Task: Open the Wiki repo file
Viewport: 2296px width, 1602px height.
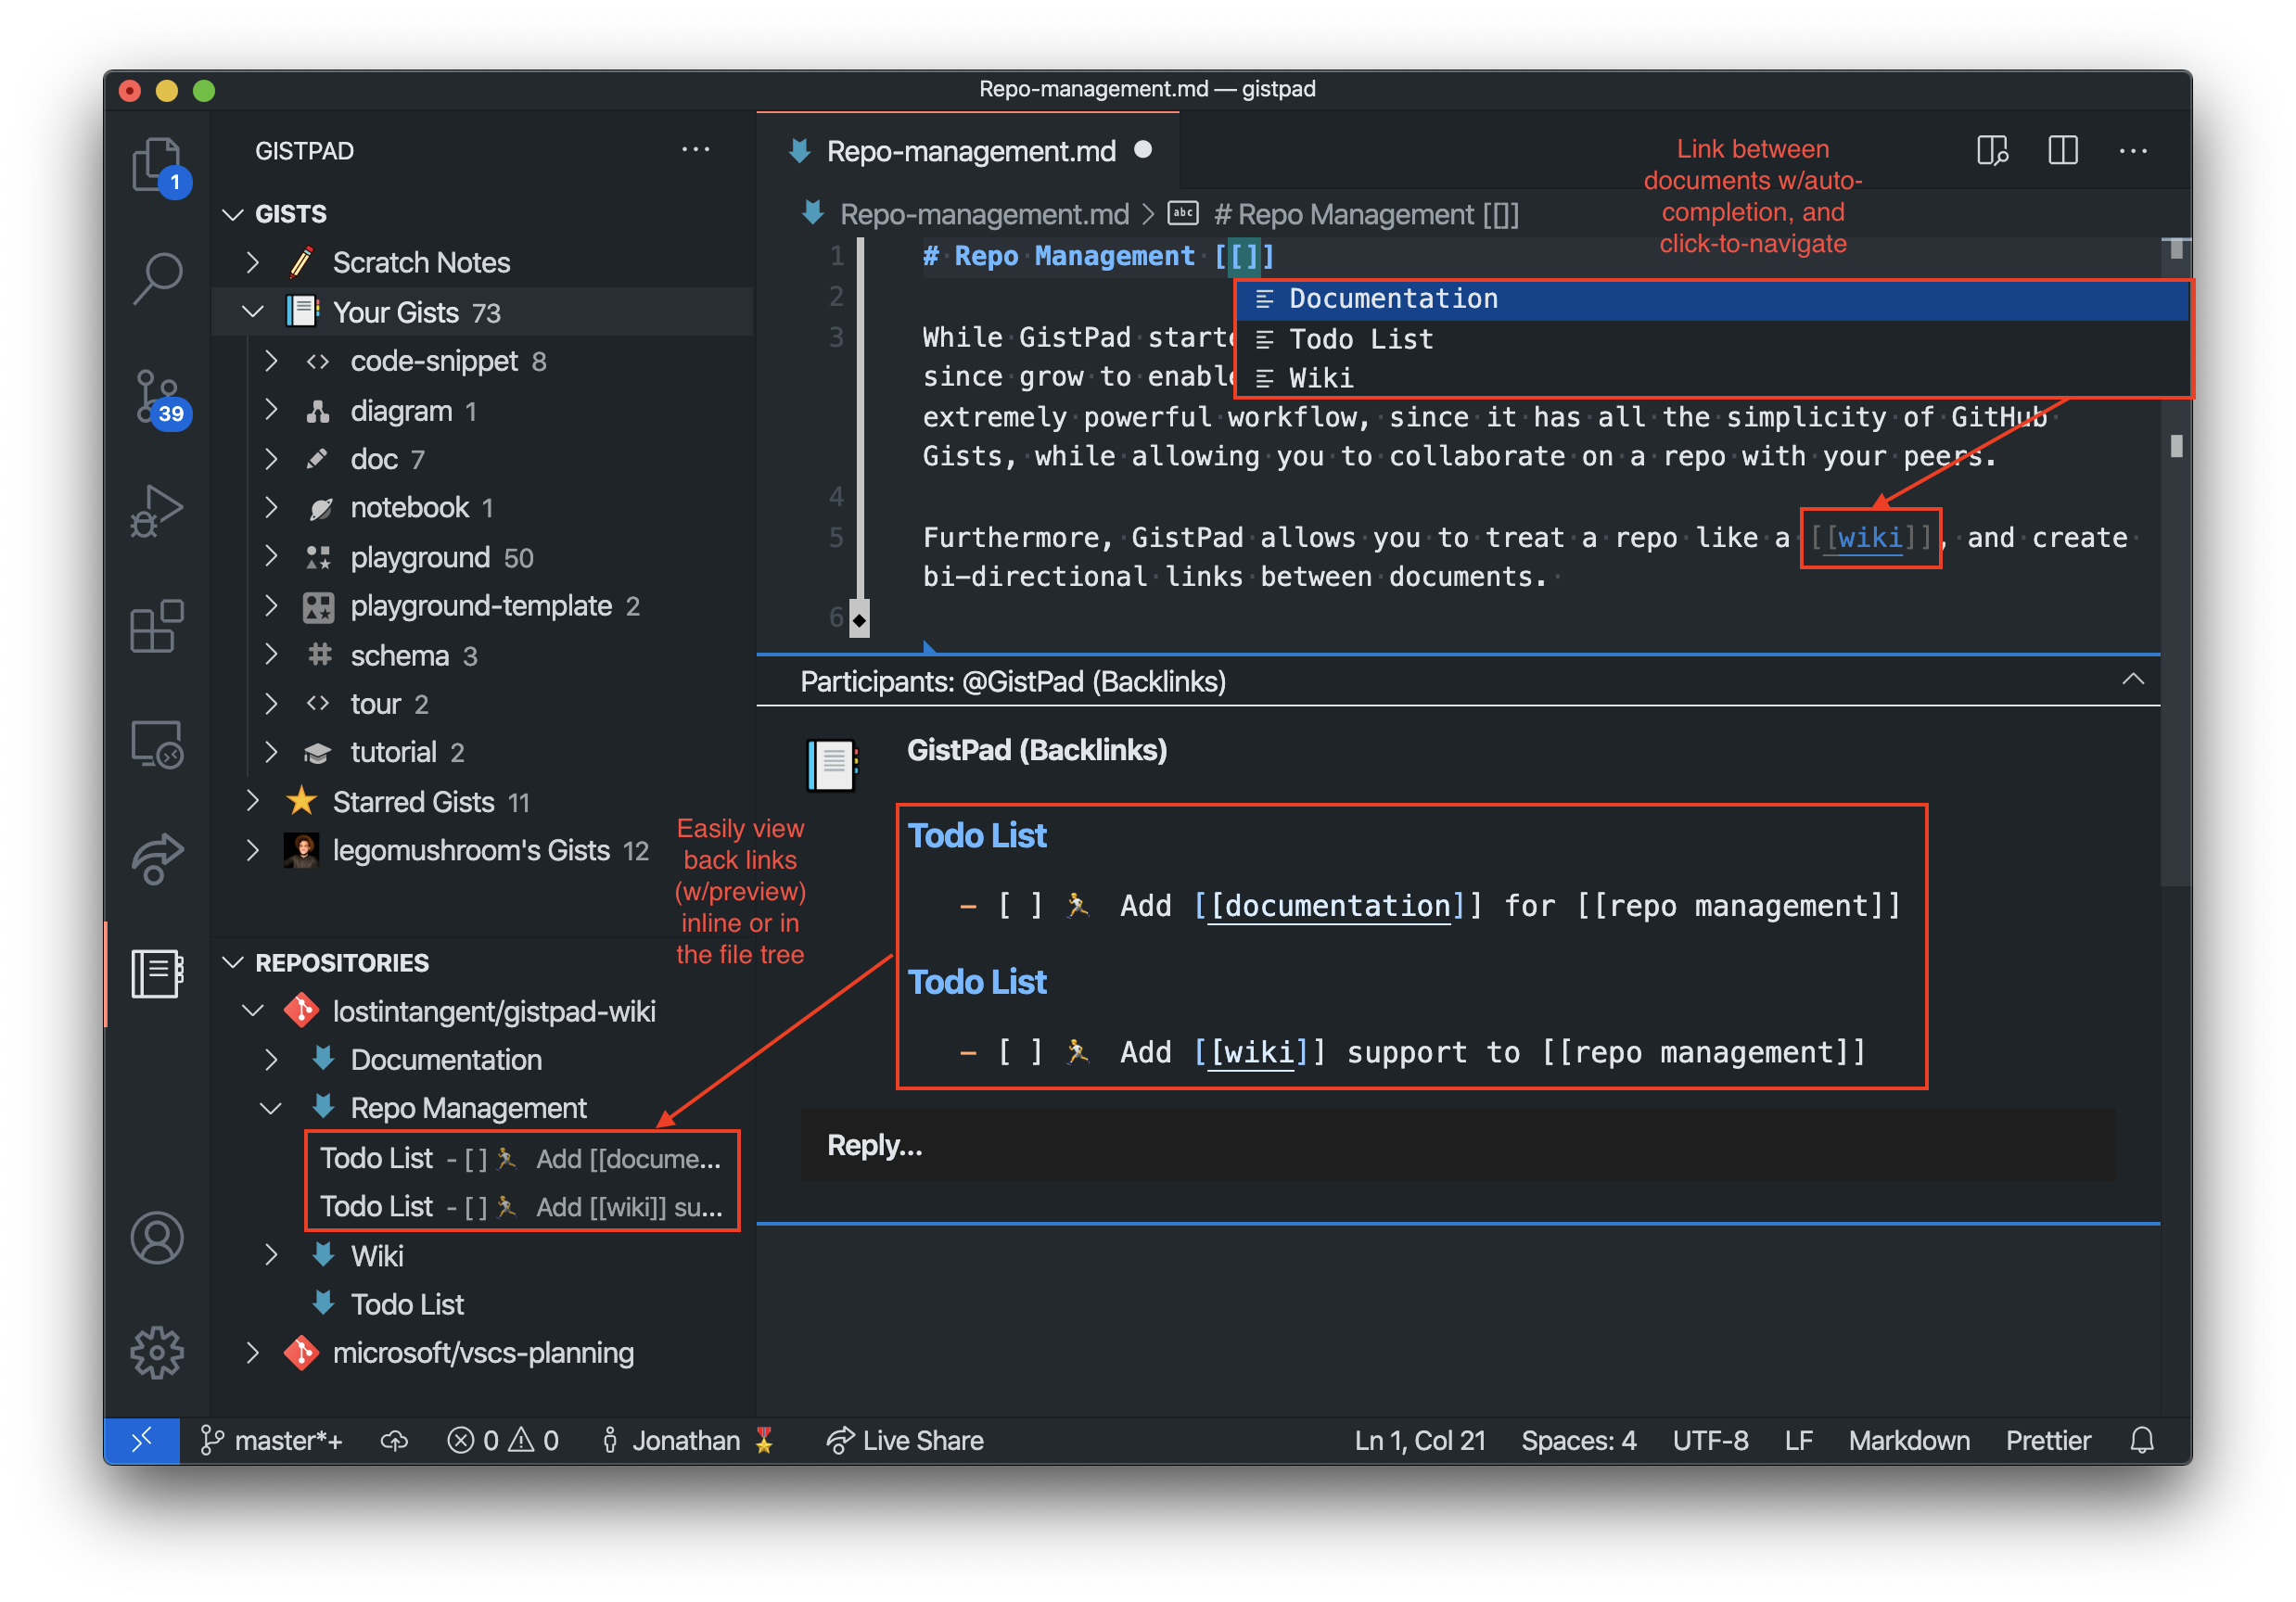Action: [377, 1255]
